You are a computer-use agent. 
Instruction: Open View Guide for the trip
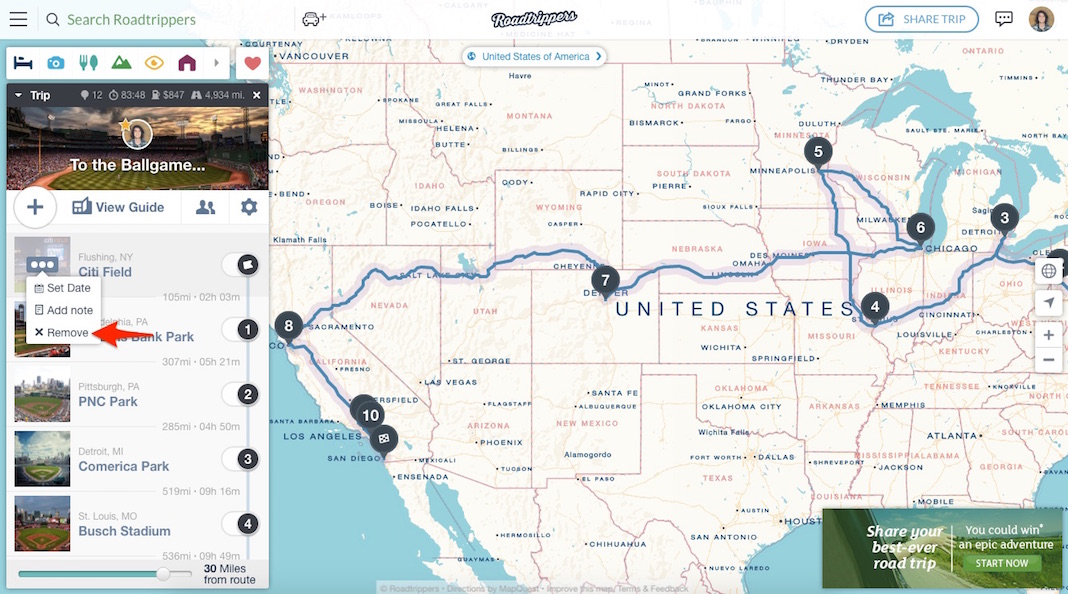pyautogui.click(x=118, y=207)
